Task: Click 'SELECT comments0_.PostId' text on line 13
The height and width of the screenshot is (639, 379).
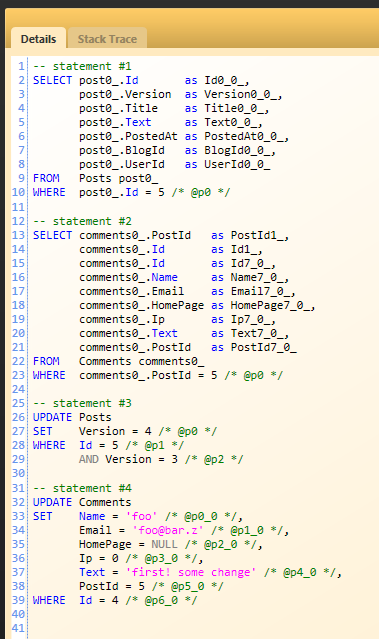Action: pyautogui.click(x=112, y=236)
